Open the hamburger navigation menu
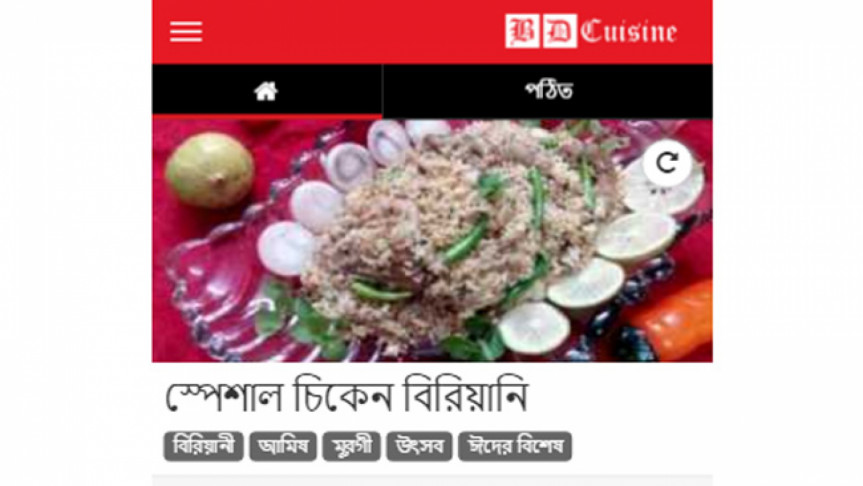 (186, 31)
